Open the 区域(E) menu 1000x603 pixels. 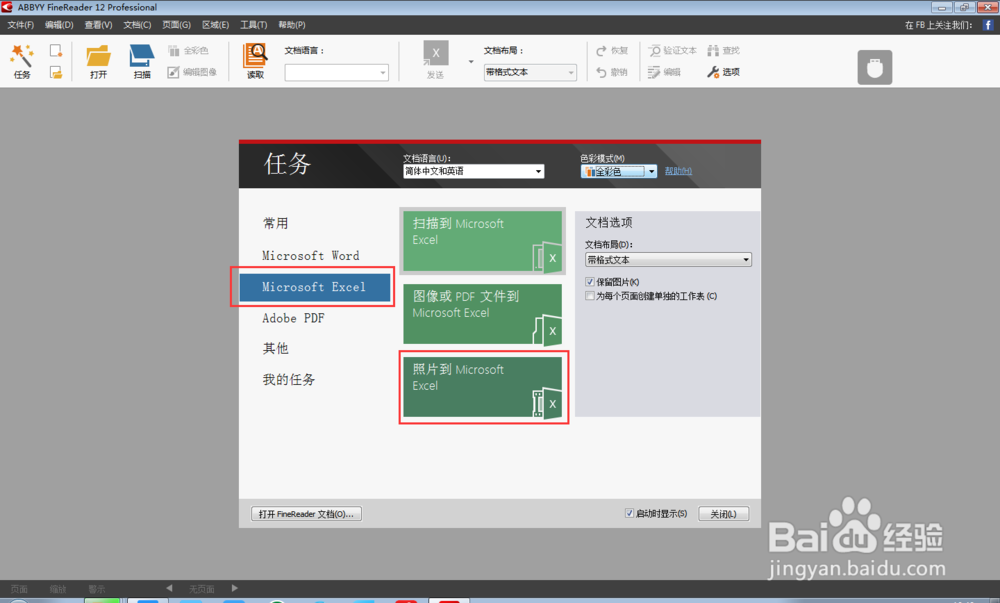coord(216,25)
